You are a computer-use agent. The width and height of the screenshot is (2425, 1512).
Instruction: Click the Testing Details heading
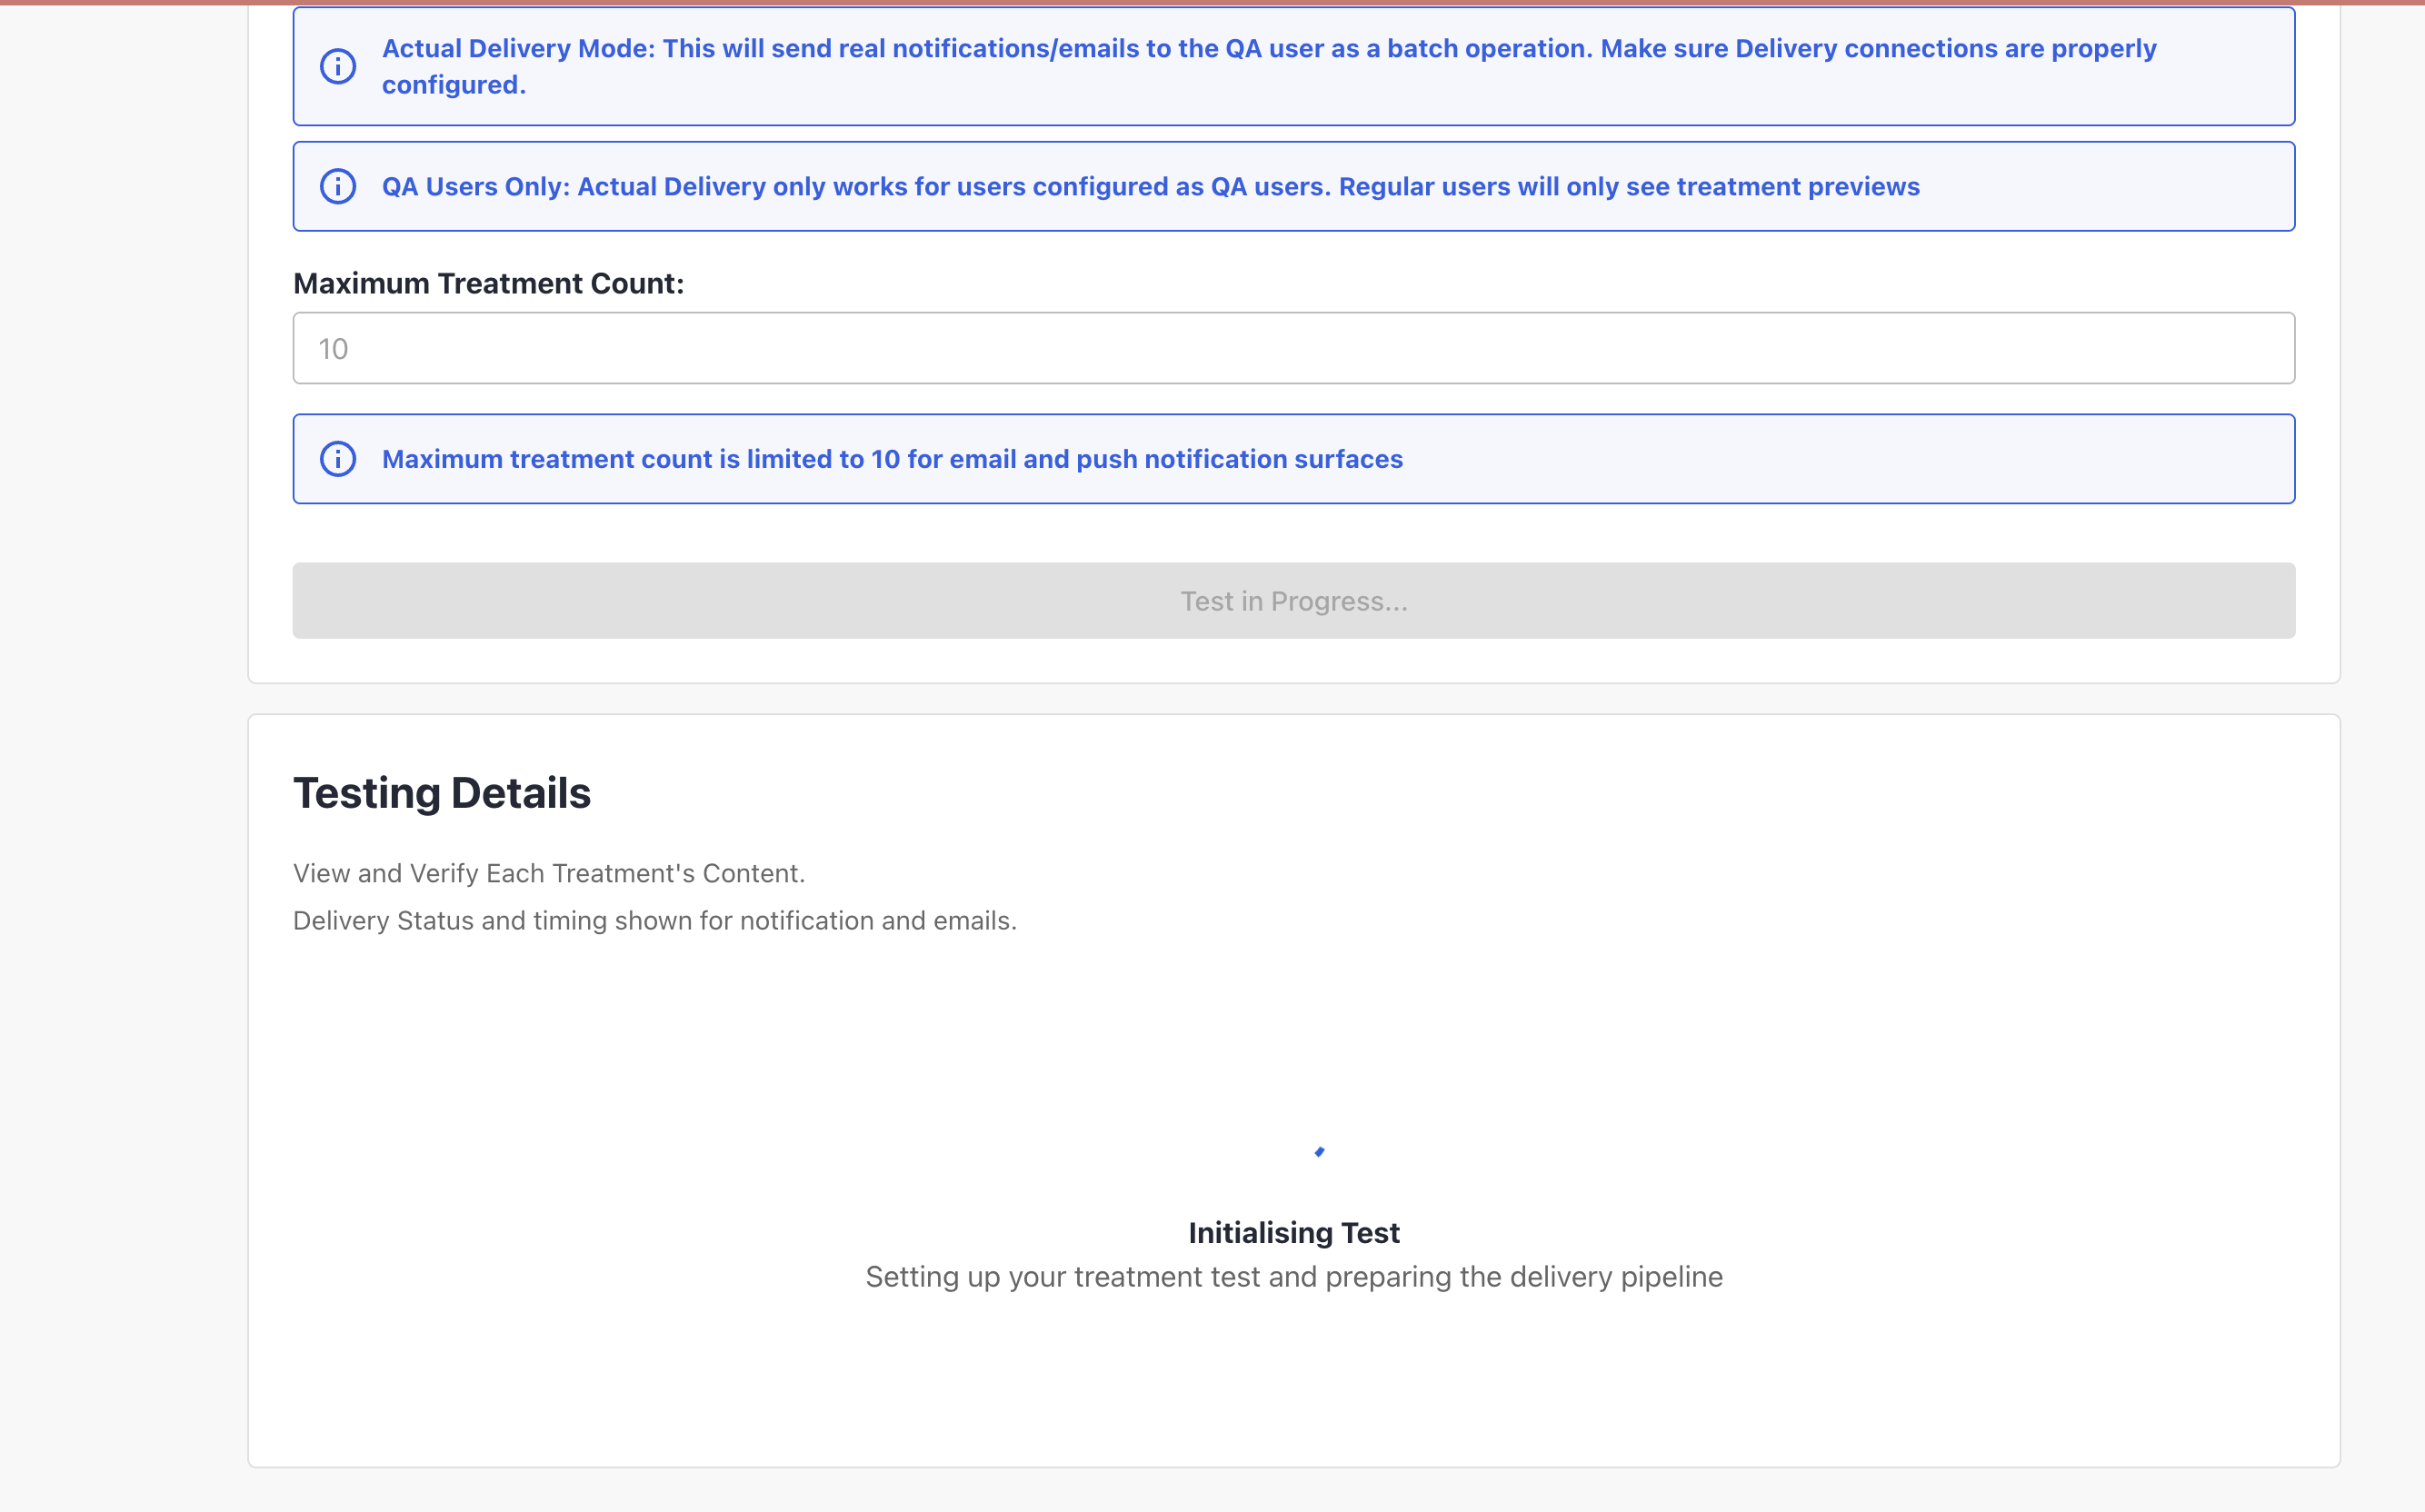pos(442,793)
